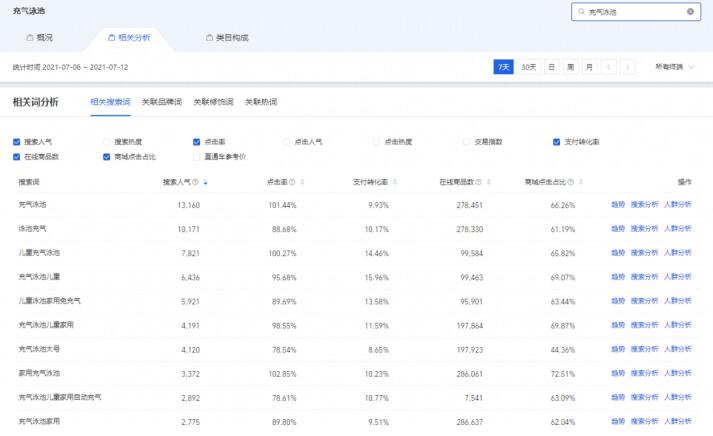Choose the 周 date granularity button
Image resolution: width=713 pixels, height=436 pixels.
(x=571, y=67)
